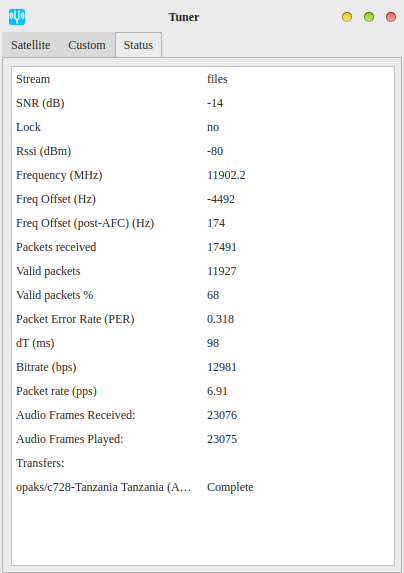Click the Audio Frames Played row
This screenshot has height=573, width=404.
pyautogui.click(x=203, y=439)
